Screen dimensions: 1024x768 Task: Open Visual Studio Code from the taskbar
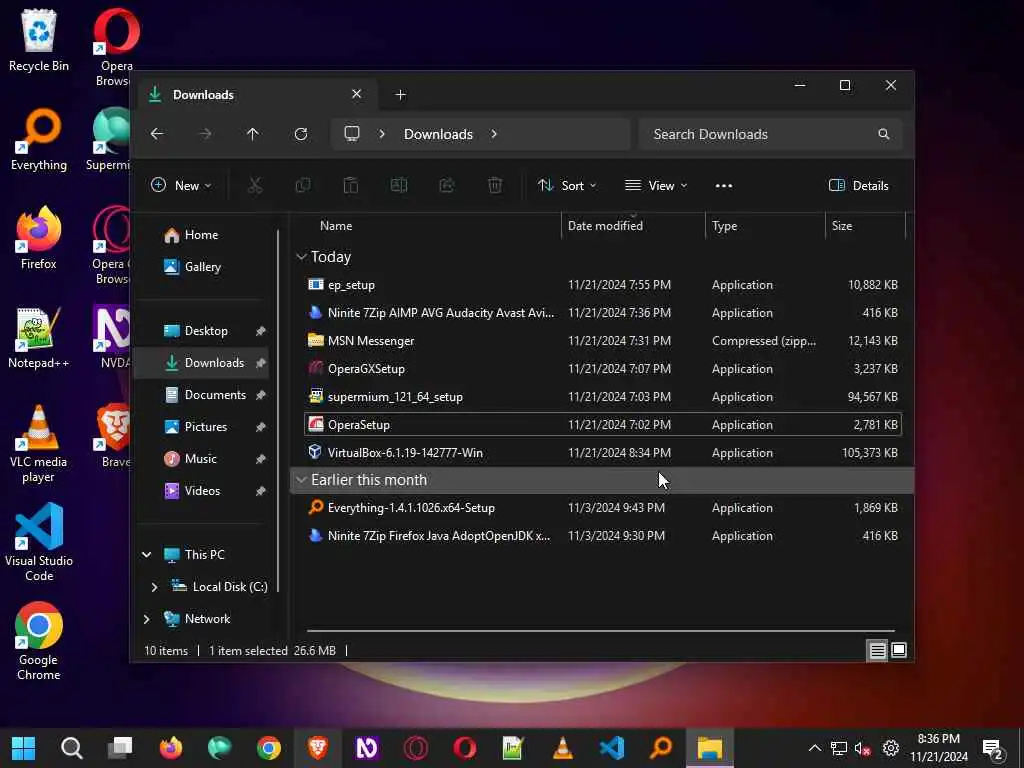point(612,748)
